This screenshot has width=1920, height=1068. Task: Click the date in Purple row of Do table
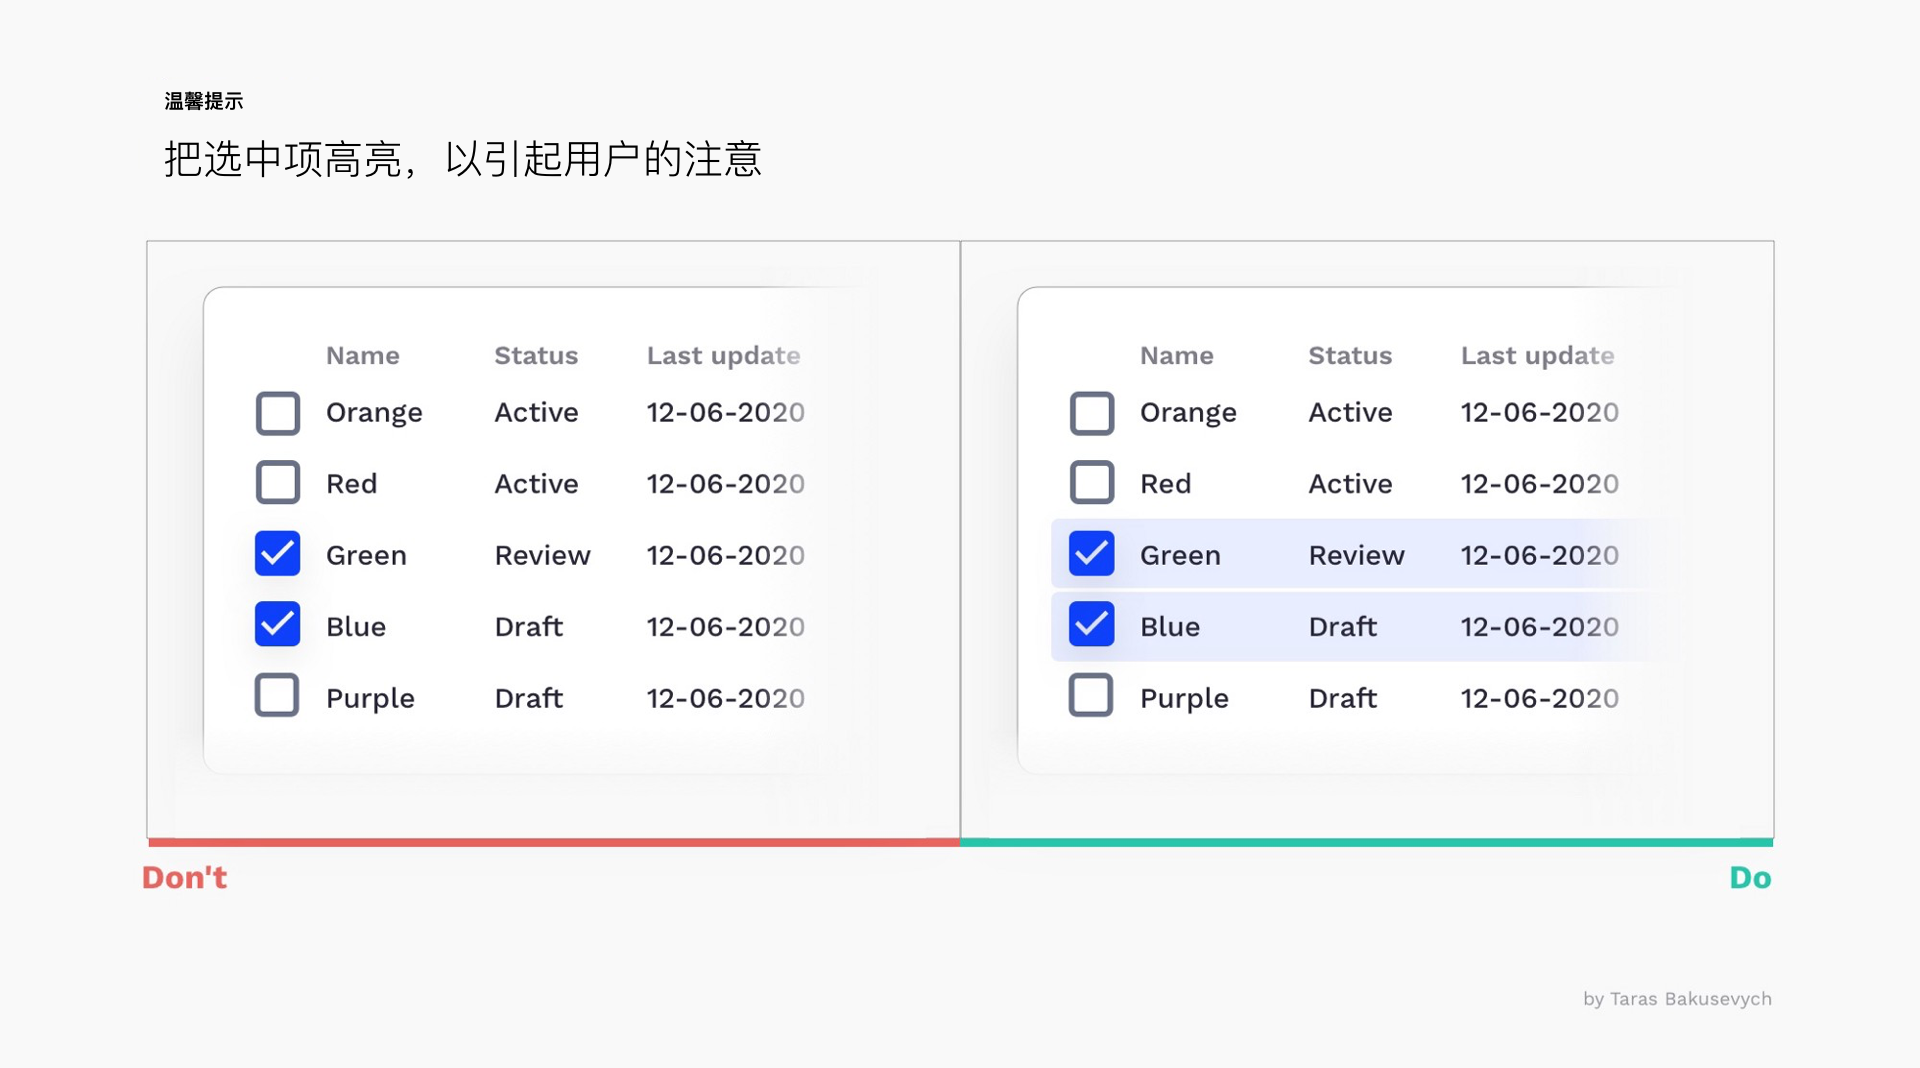click(1539, 698)
